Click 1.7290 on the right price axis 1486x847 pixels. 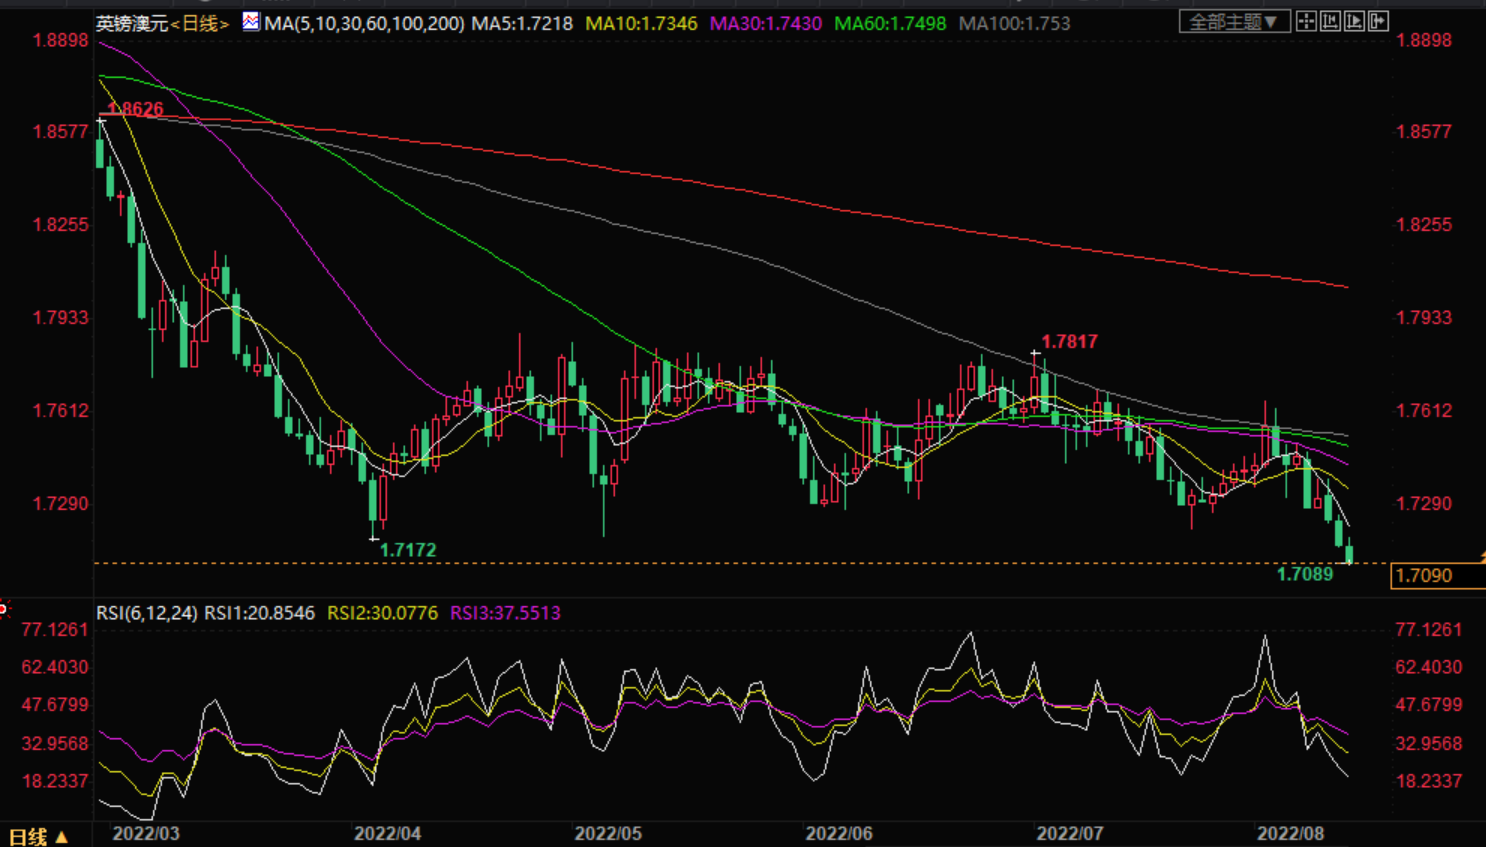[1424, 503]
